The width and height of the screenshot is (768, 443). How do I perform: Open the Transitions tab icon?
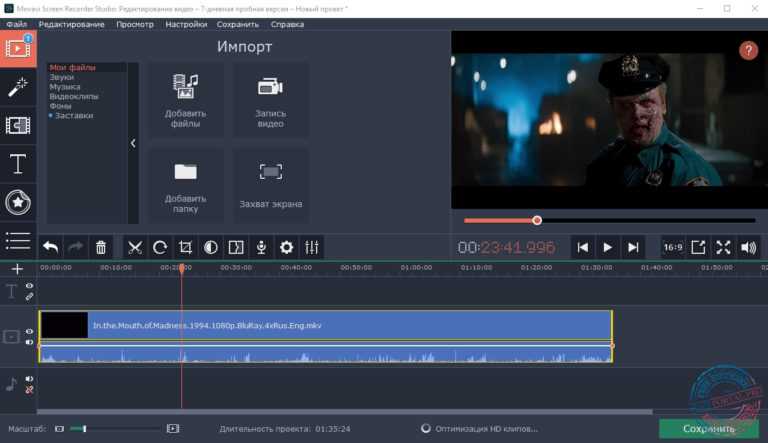click(x=18, y=125)
